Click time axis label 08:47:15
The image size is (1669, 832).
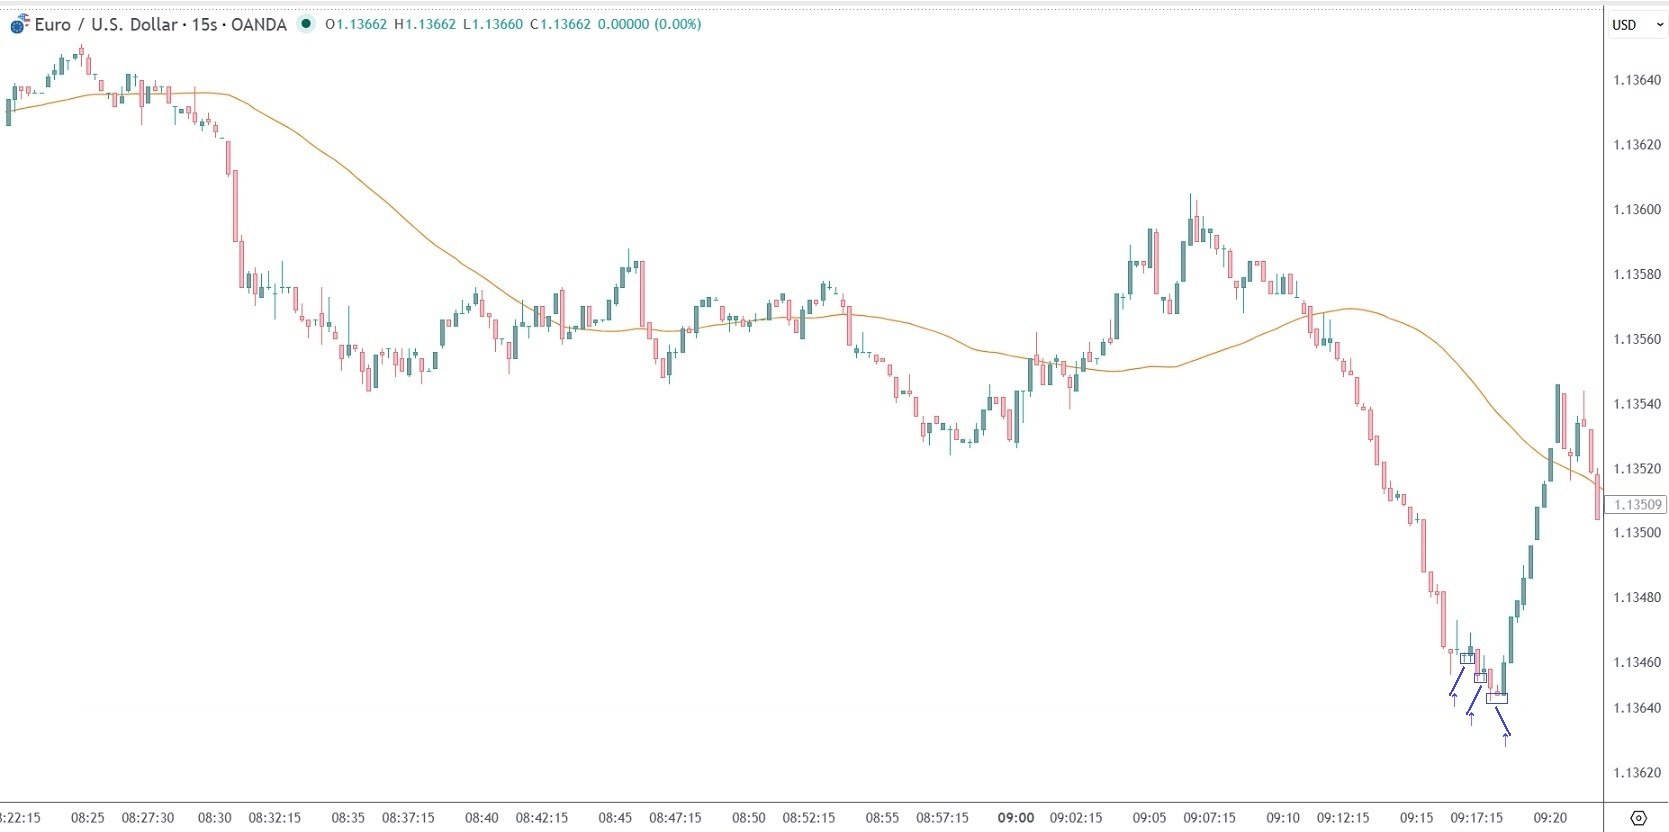coord(675,818)
